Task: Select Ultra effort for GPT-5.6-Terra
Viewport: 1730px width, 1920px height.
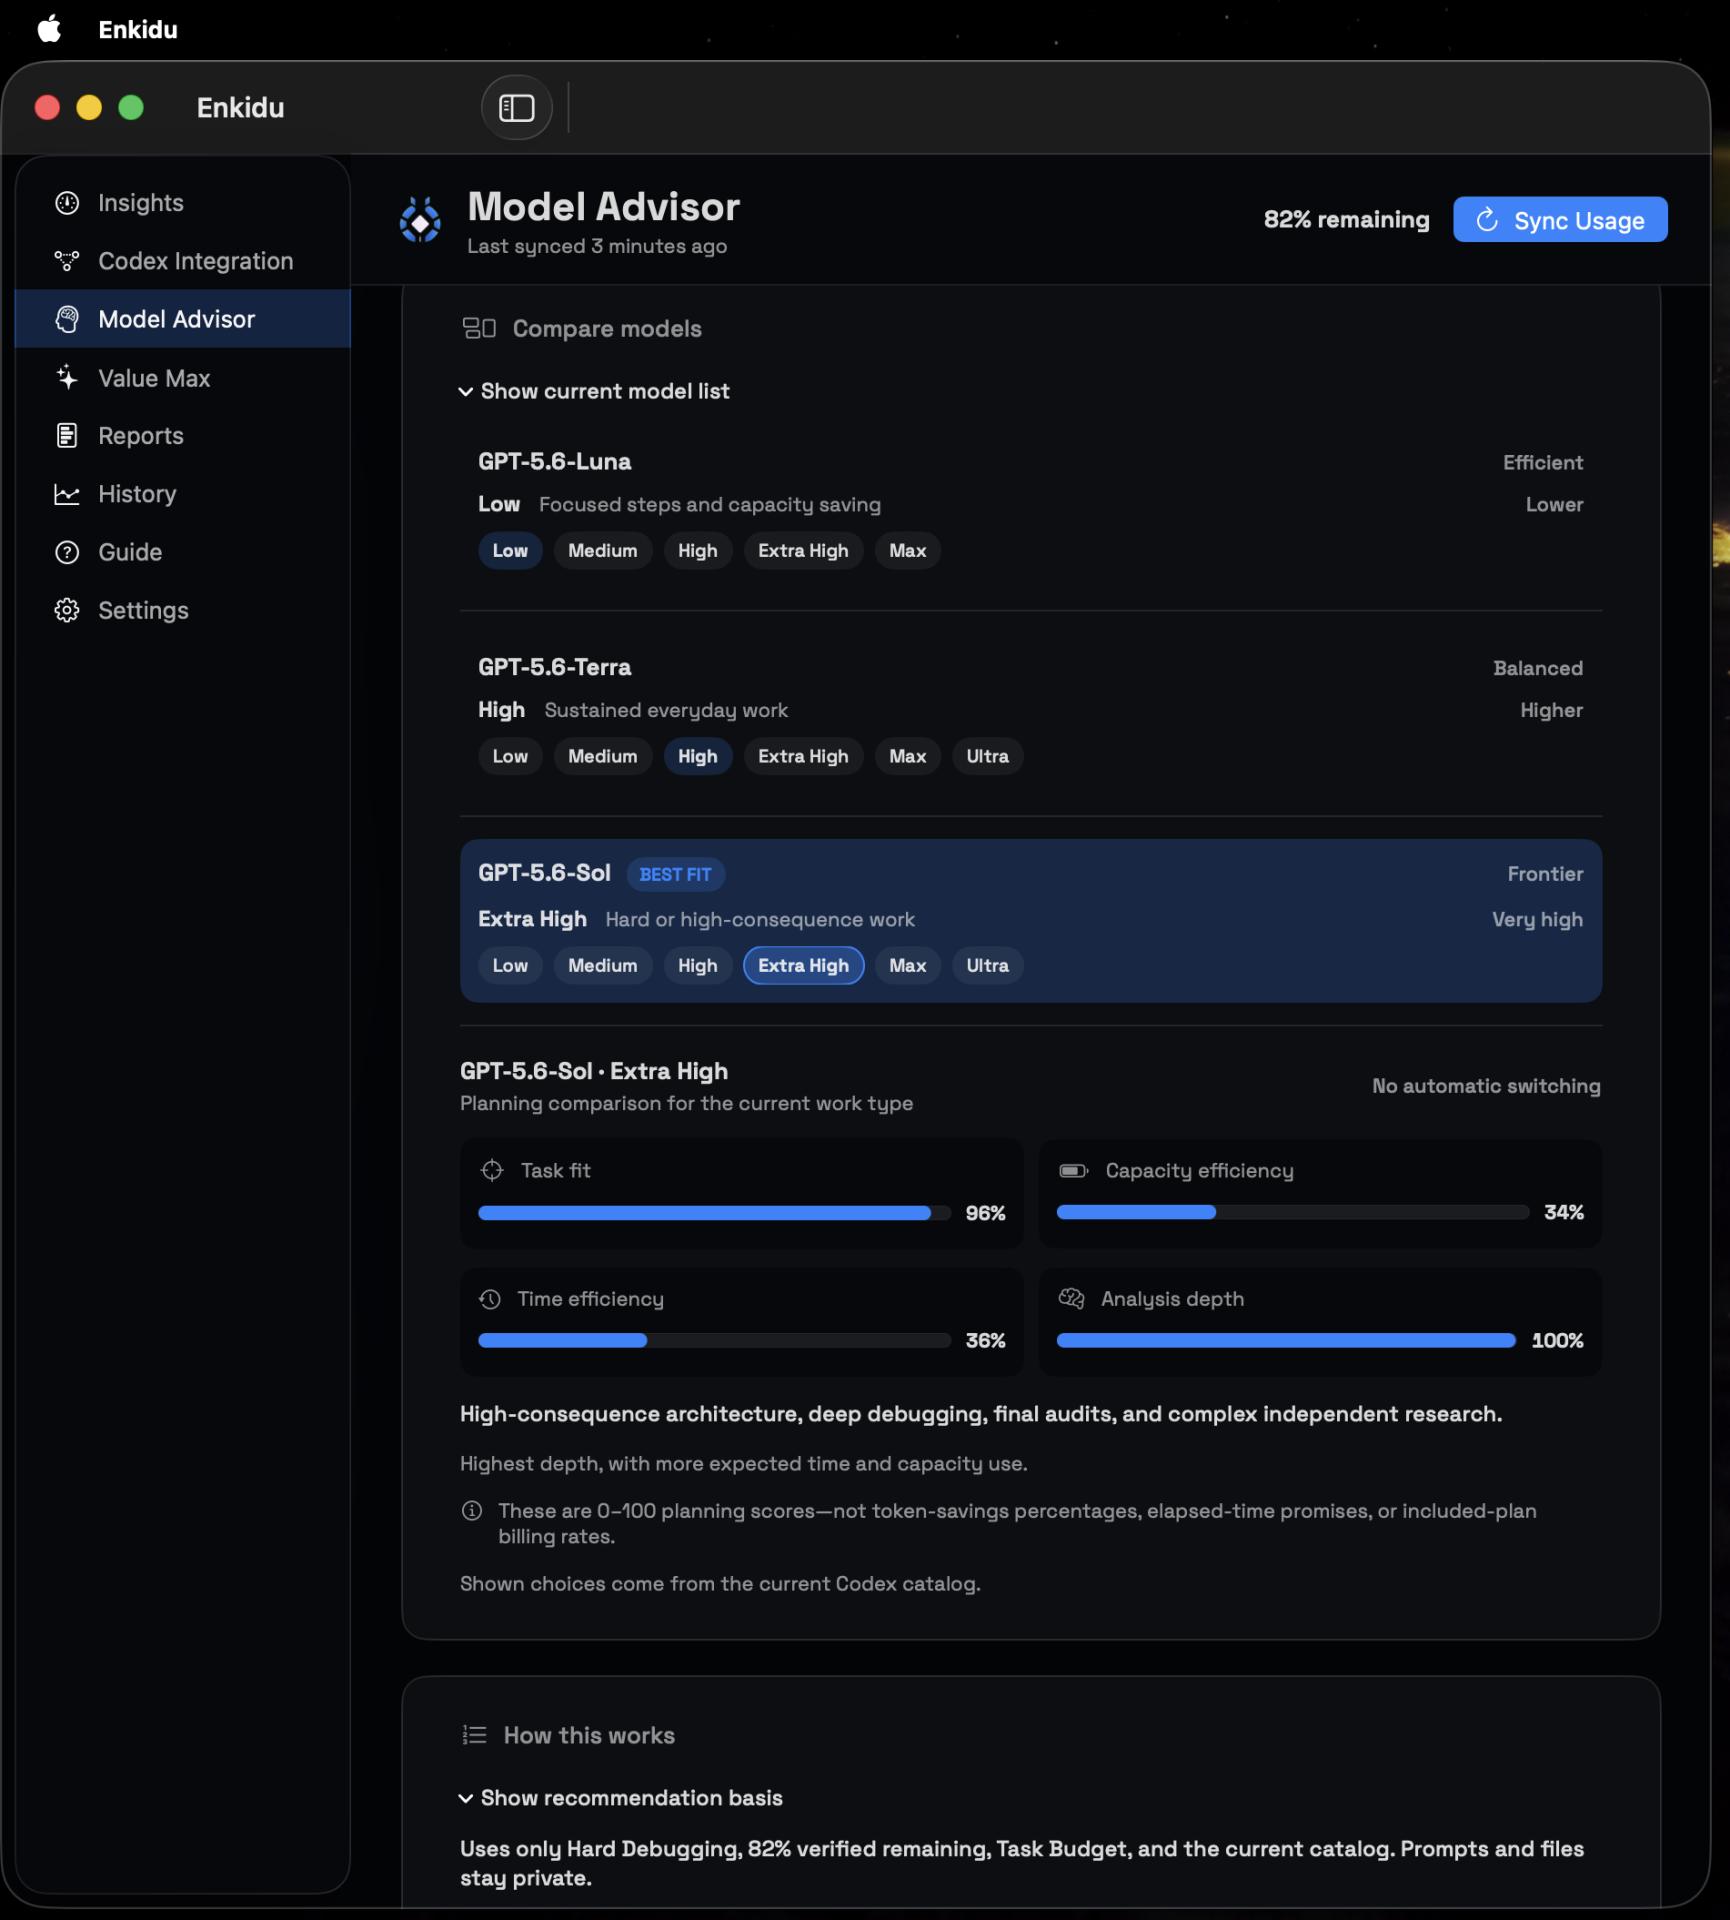Action: [987, 756]
